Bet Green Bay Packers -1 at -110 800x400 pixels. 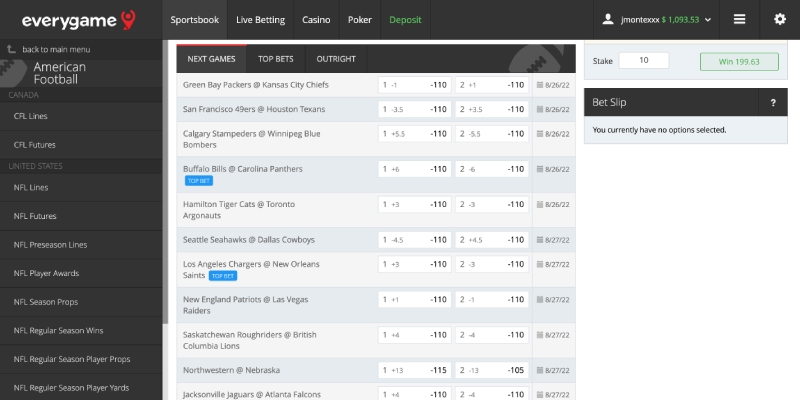click(414, 85)
